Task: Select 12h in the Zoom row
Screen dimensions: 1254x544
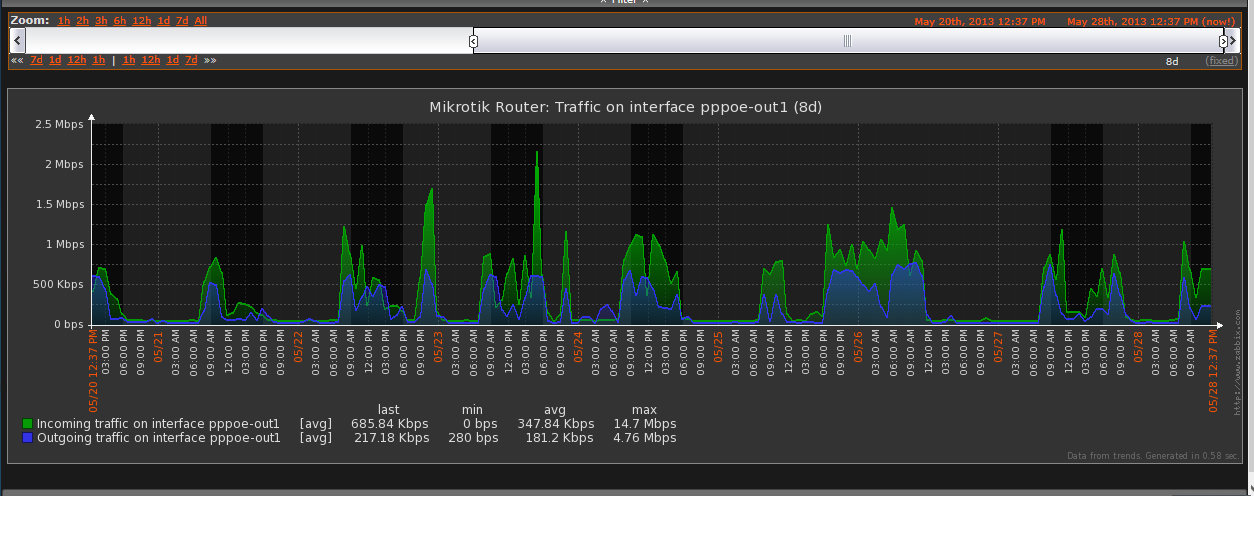Action: click(x=141, y=21)
